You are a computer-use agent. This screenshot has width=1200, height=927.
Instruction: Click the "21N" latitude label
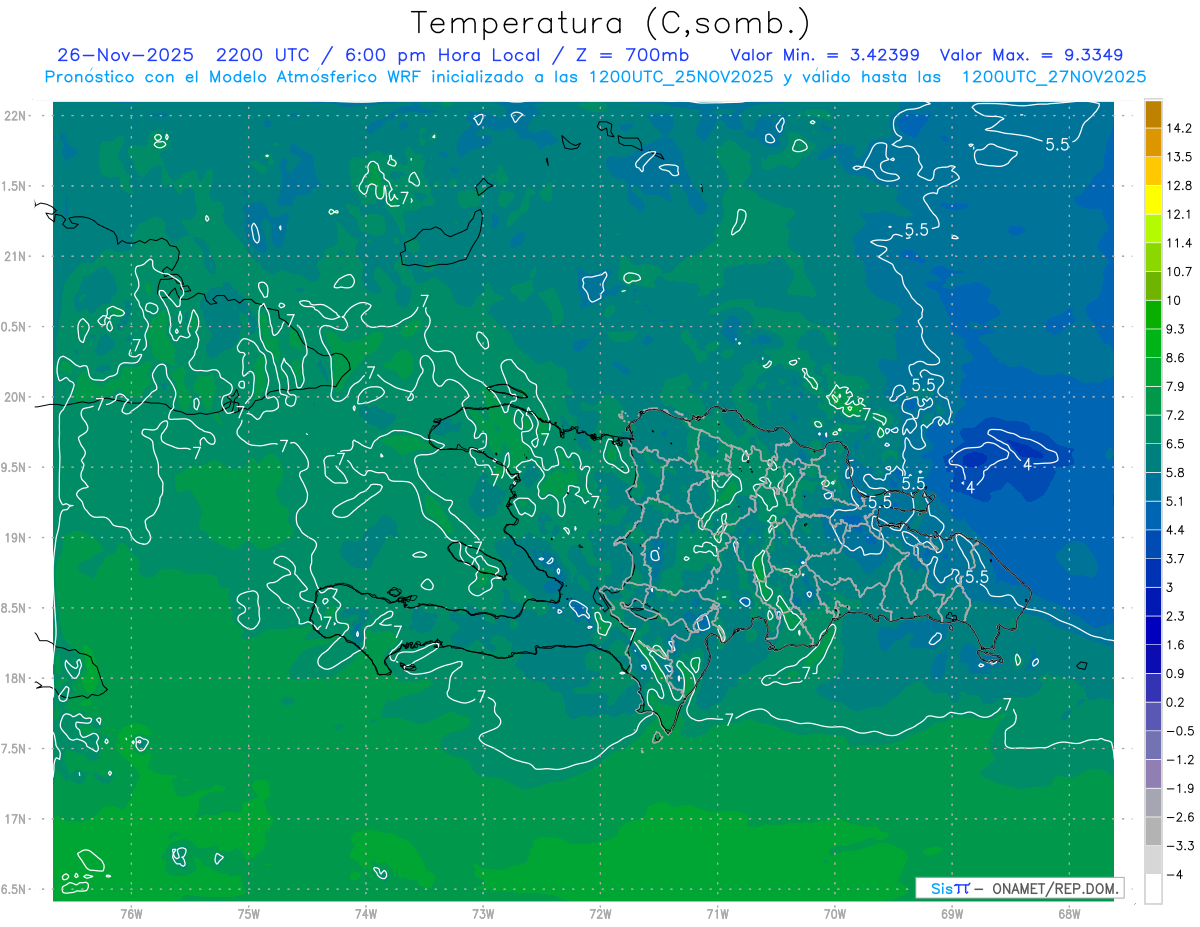15,257
